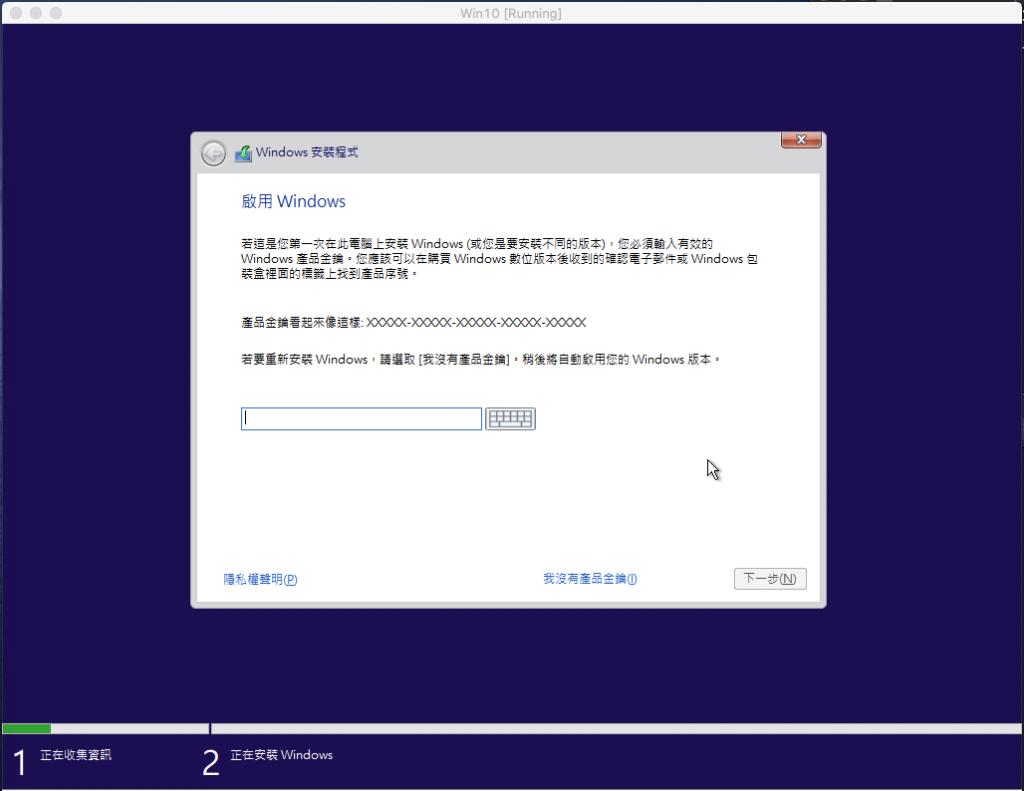The width and height of the screenshot is (1024, 791).
Task: Close the Windows 安裝程式 dialog with the X
Action: tap(800, 140)
